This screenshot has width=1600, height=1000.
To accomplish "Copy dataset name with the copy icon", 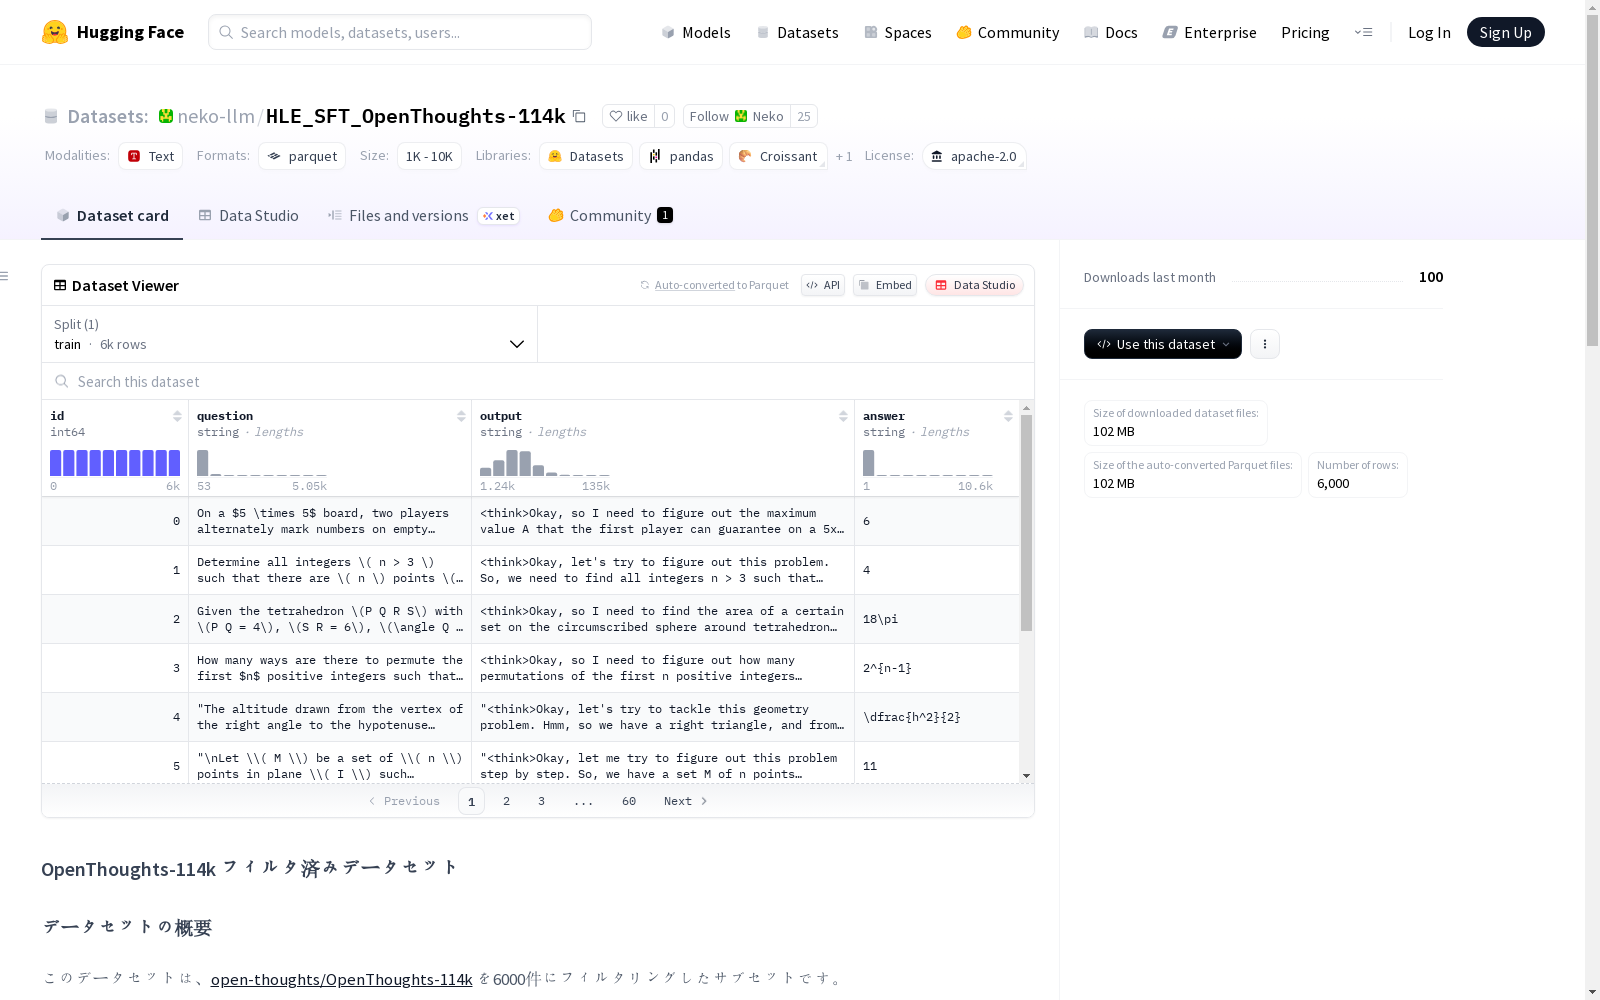I will [x=579, y=116].
